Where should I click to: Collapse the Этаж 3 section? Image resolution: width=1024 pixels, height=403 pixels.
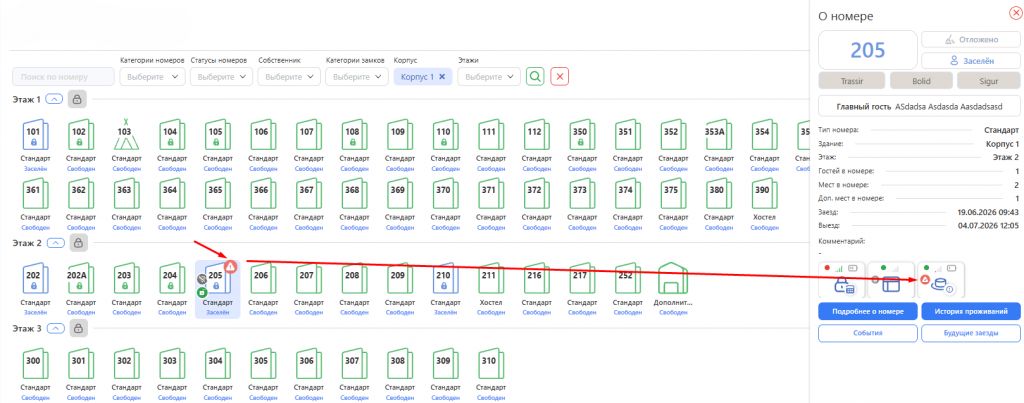tap(55, 329)
